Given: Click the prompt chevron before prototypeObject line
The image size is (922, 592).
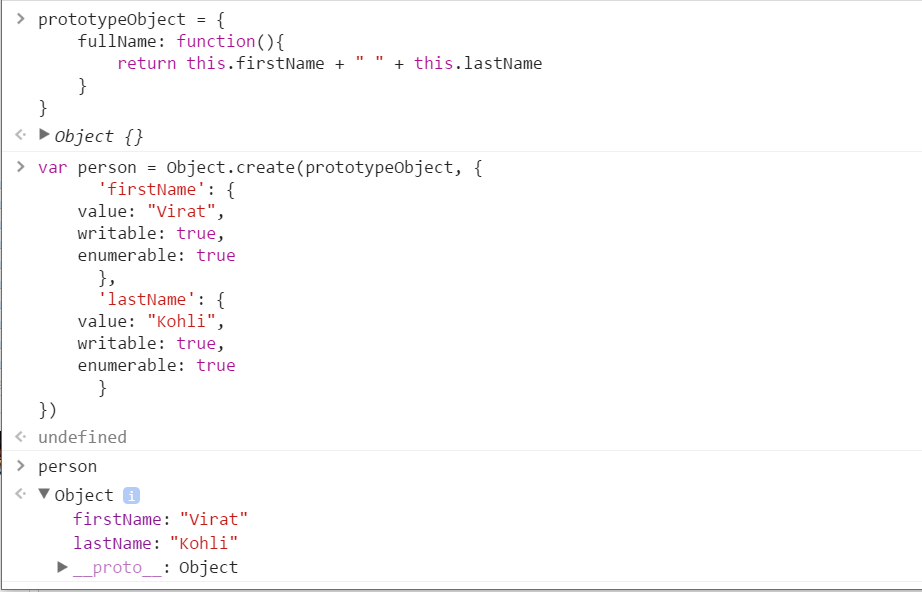Looking at the screenshot, I should click(21, 17).
